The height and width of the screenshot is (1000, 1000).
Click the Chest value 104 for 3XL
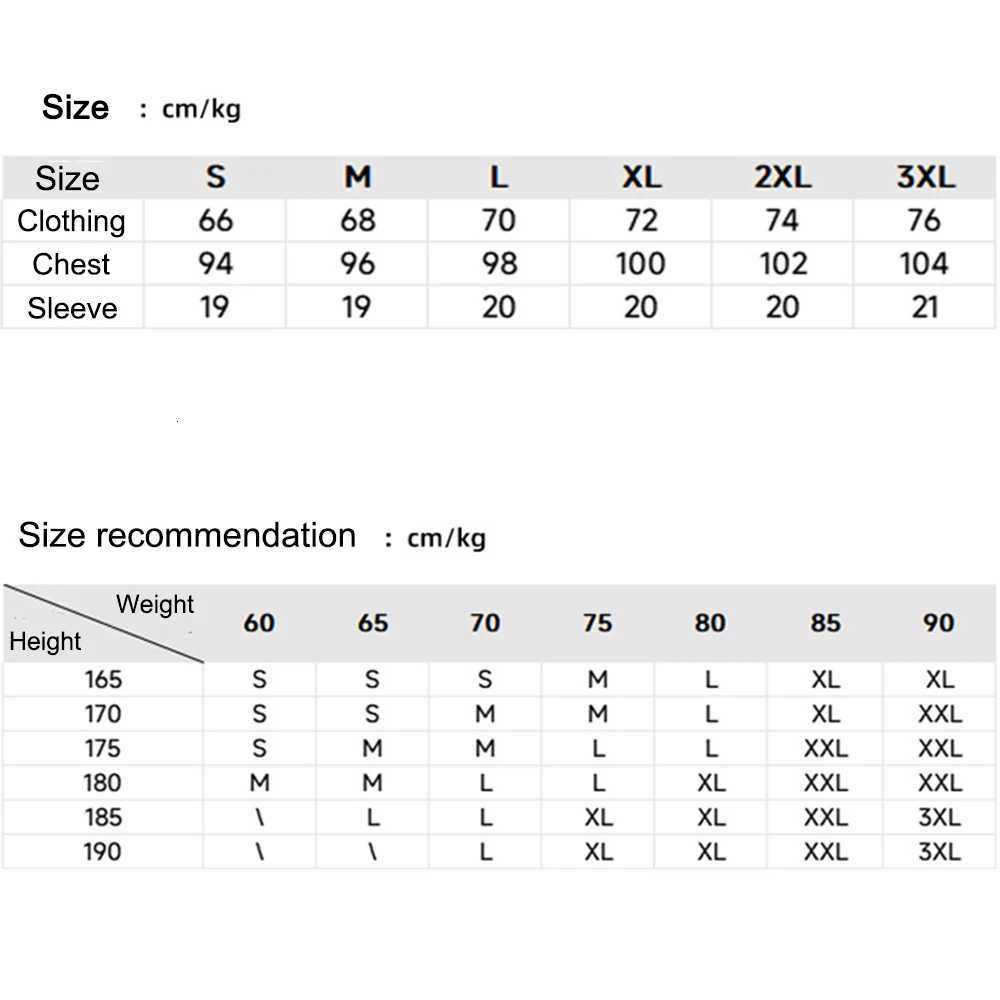coord(923,264)
